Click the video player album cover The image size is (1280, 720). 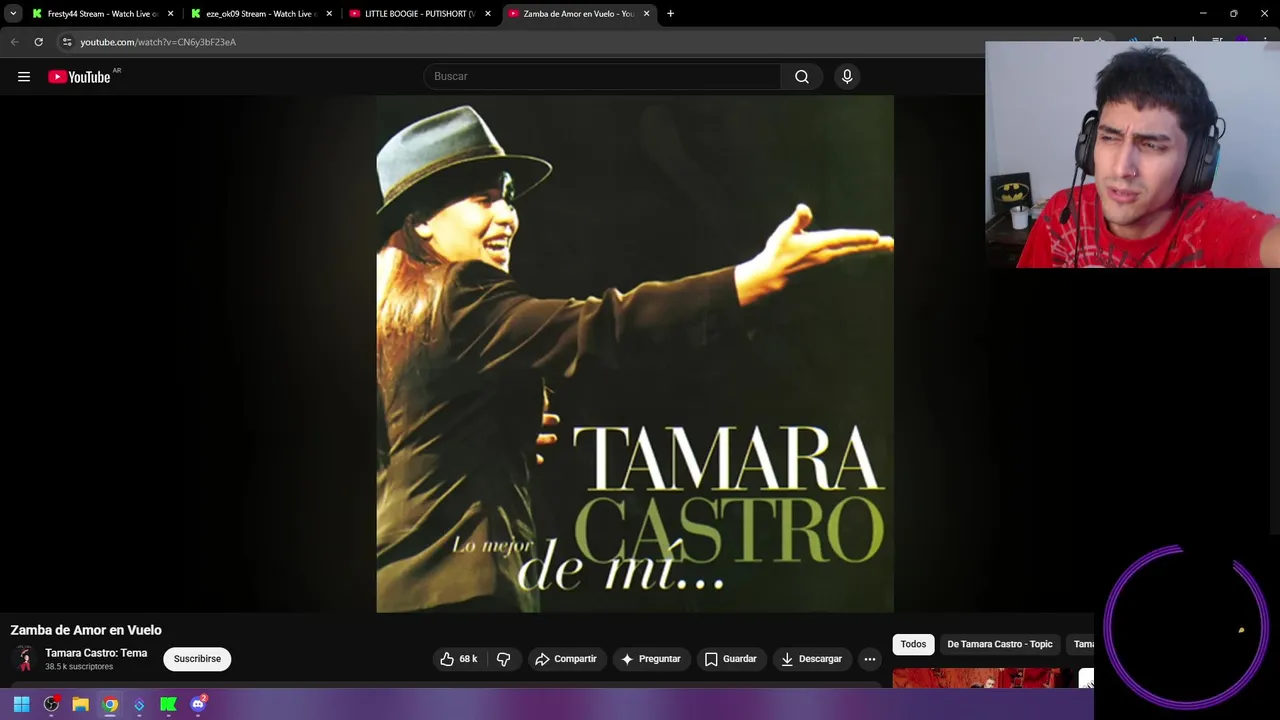[635, 354]
